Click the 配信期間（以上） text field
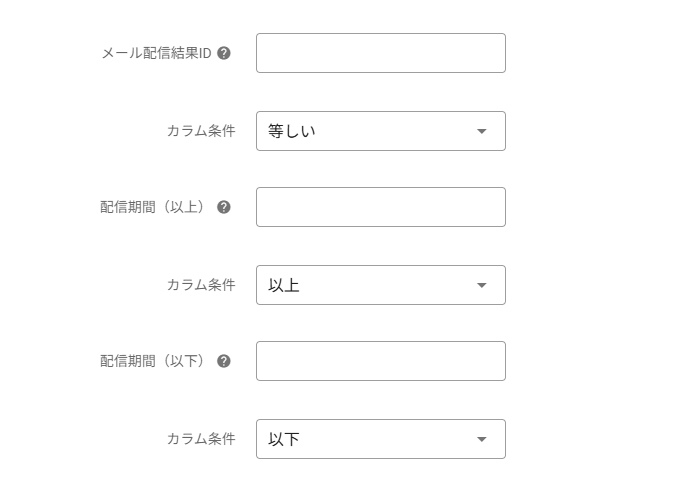The width and height of the screenshot is (694, 481). coord(380,207)
